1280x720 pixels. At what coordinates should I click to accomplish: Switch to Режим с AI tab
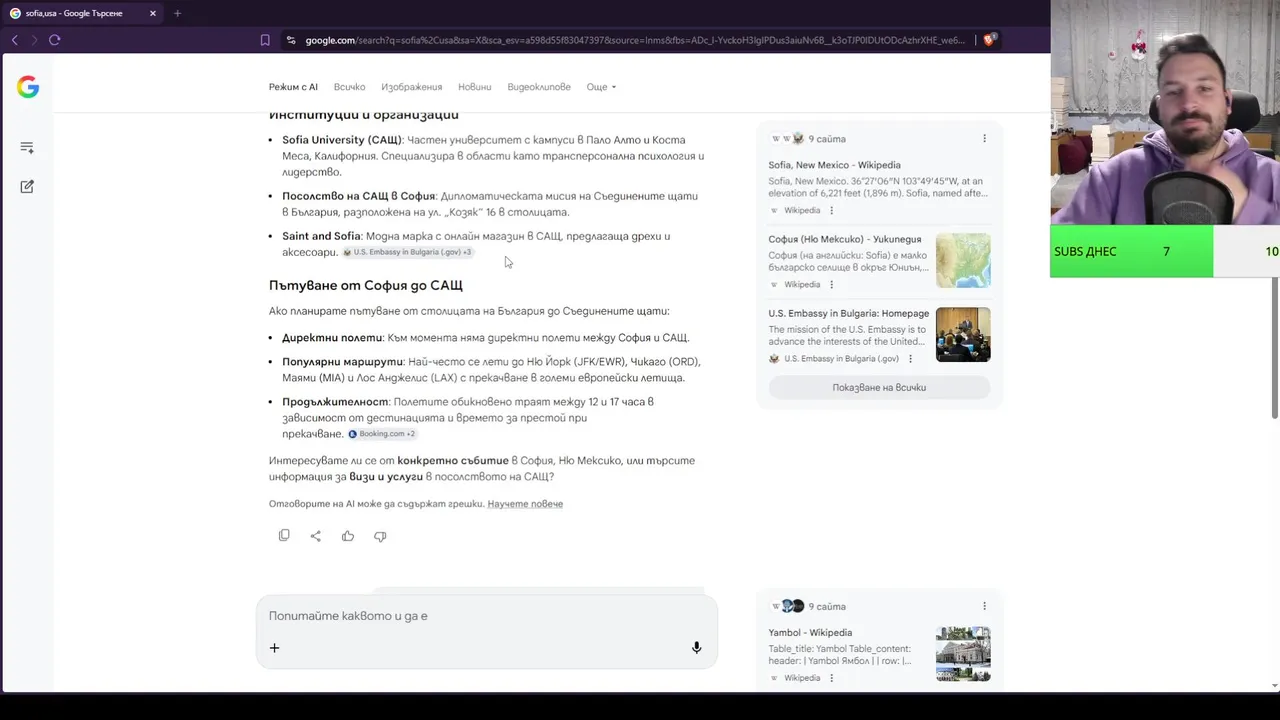tap(293, 87)
